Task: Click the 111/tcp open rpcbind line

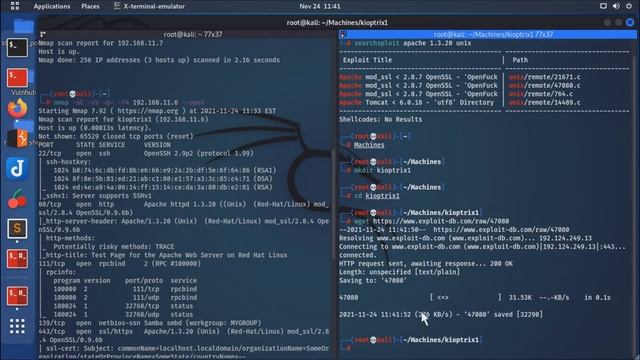Action: tap(120, 263)
